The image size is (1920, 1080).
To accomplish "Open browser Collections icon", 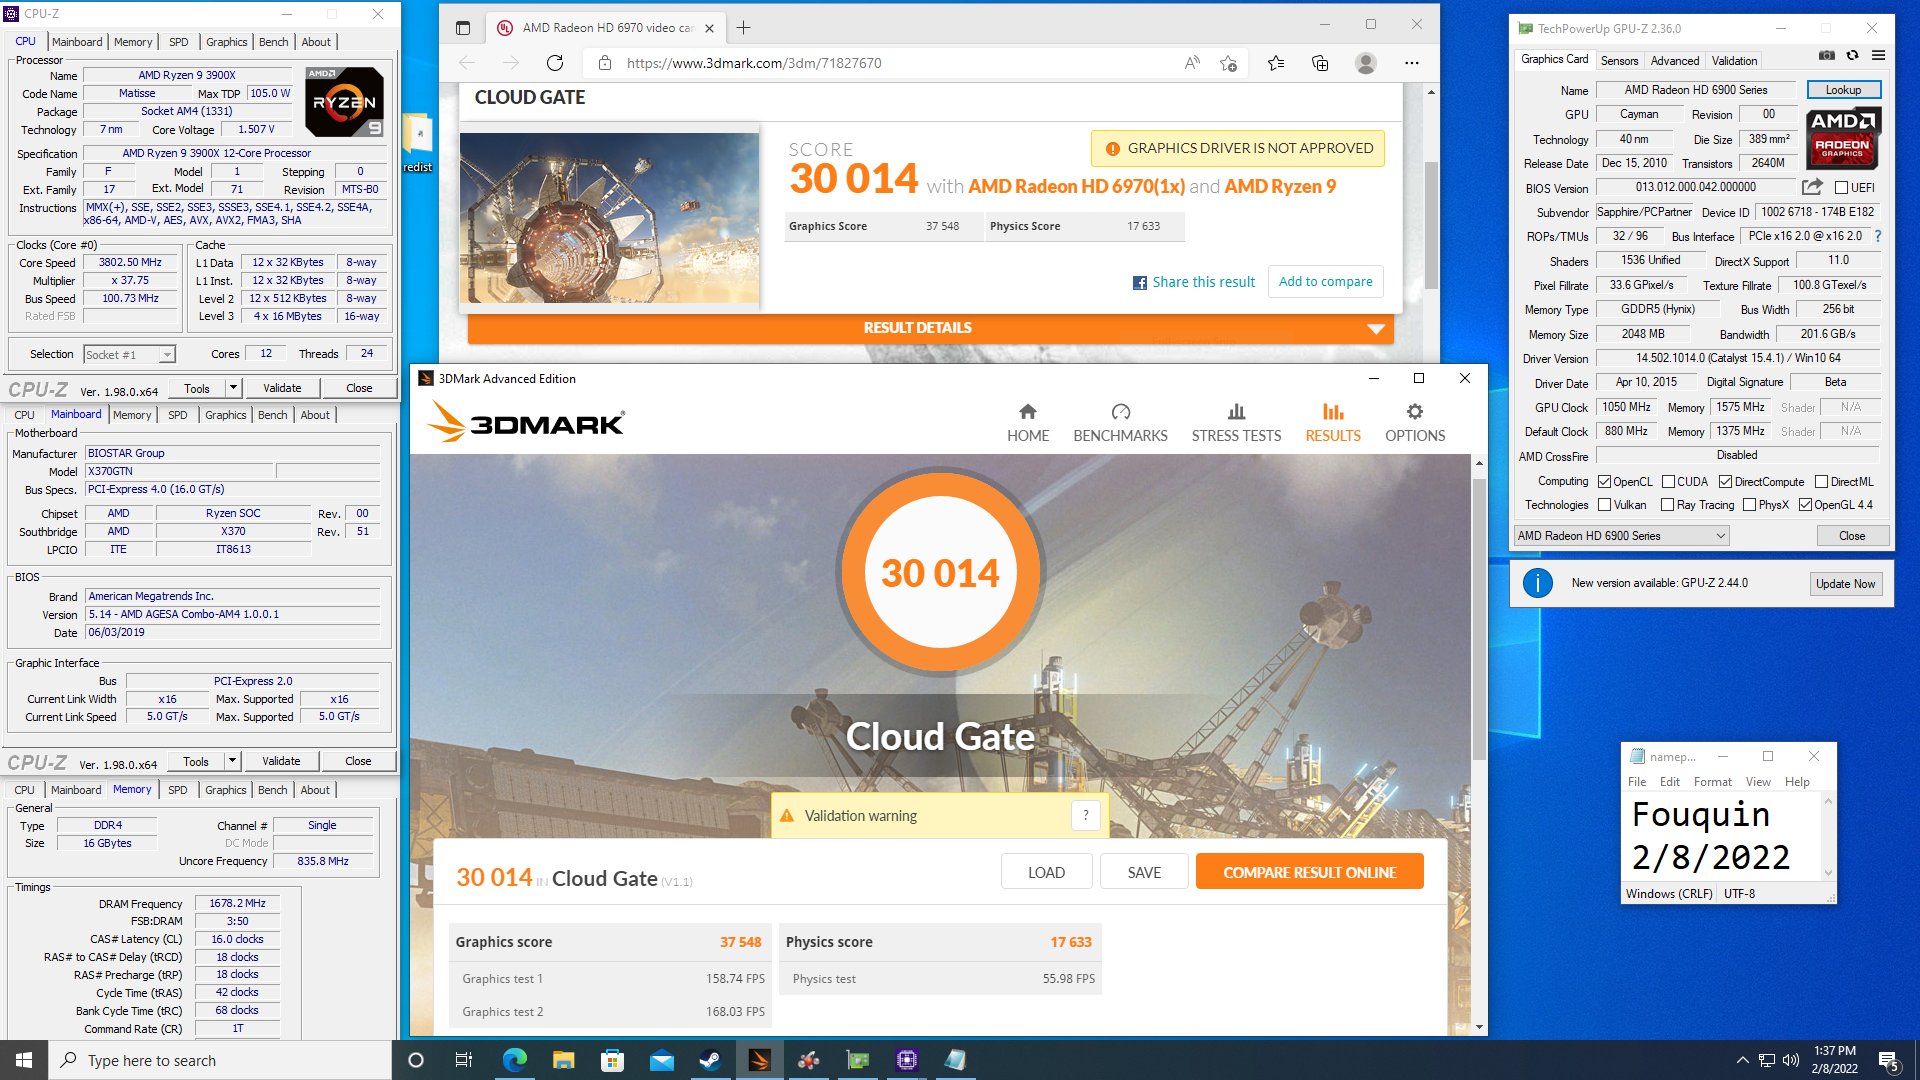I will tap(1320, 63).
